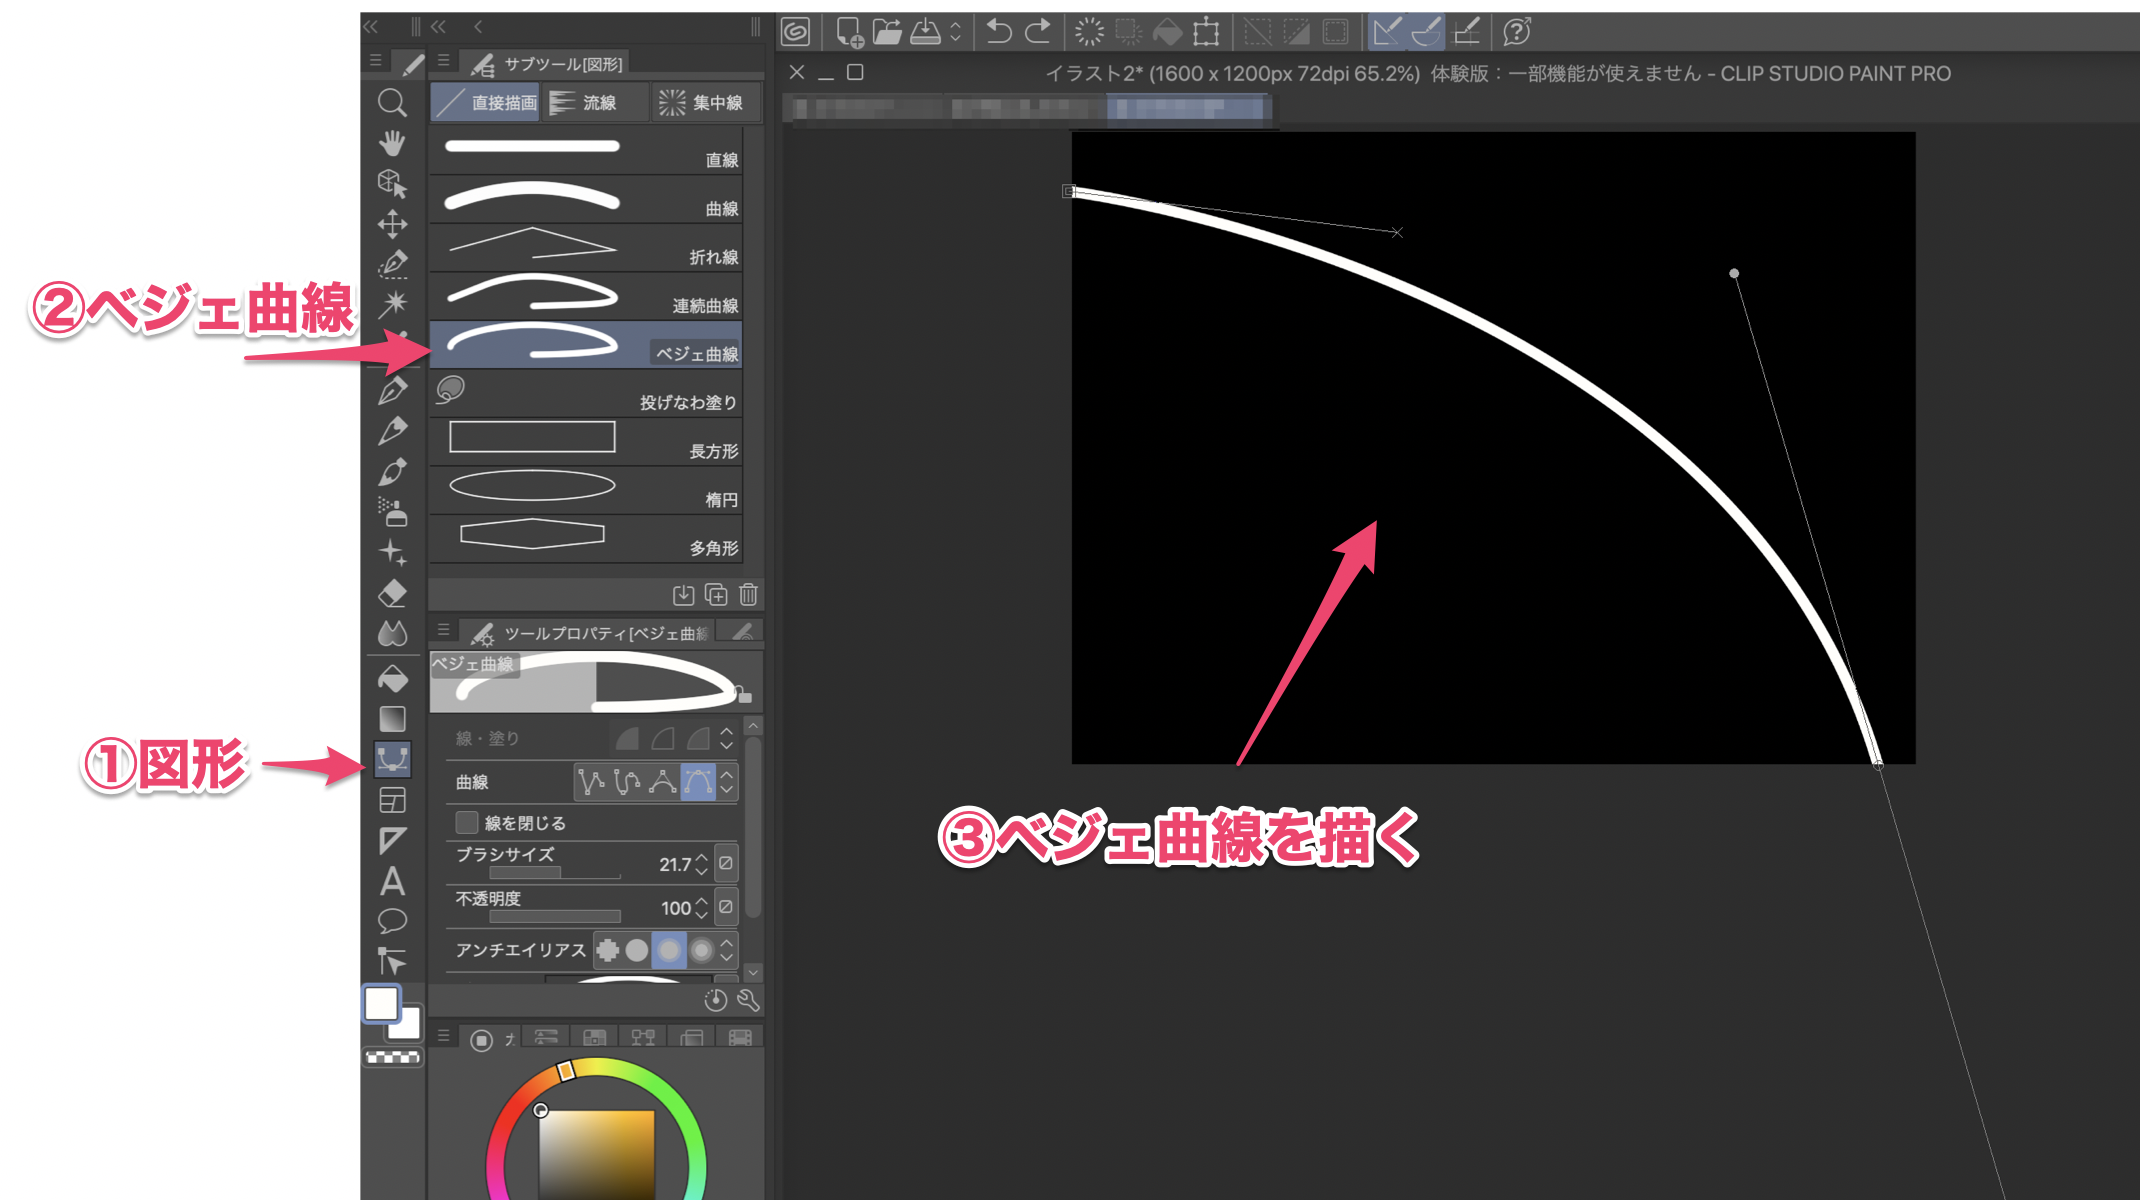Select the Airbrush tool
Image resolution: width=2140 pixels, height=1200 pixels.
[x=392, y=511]
